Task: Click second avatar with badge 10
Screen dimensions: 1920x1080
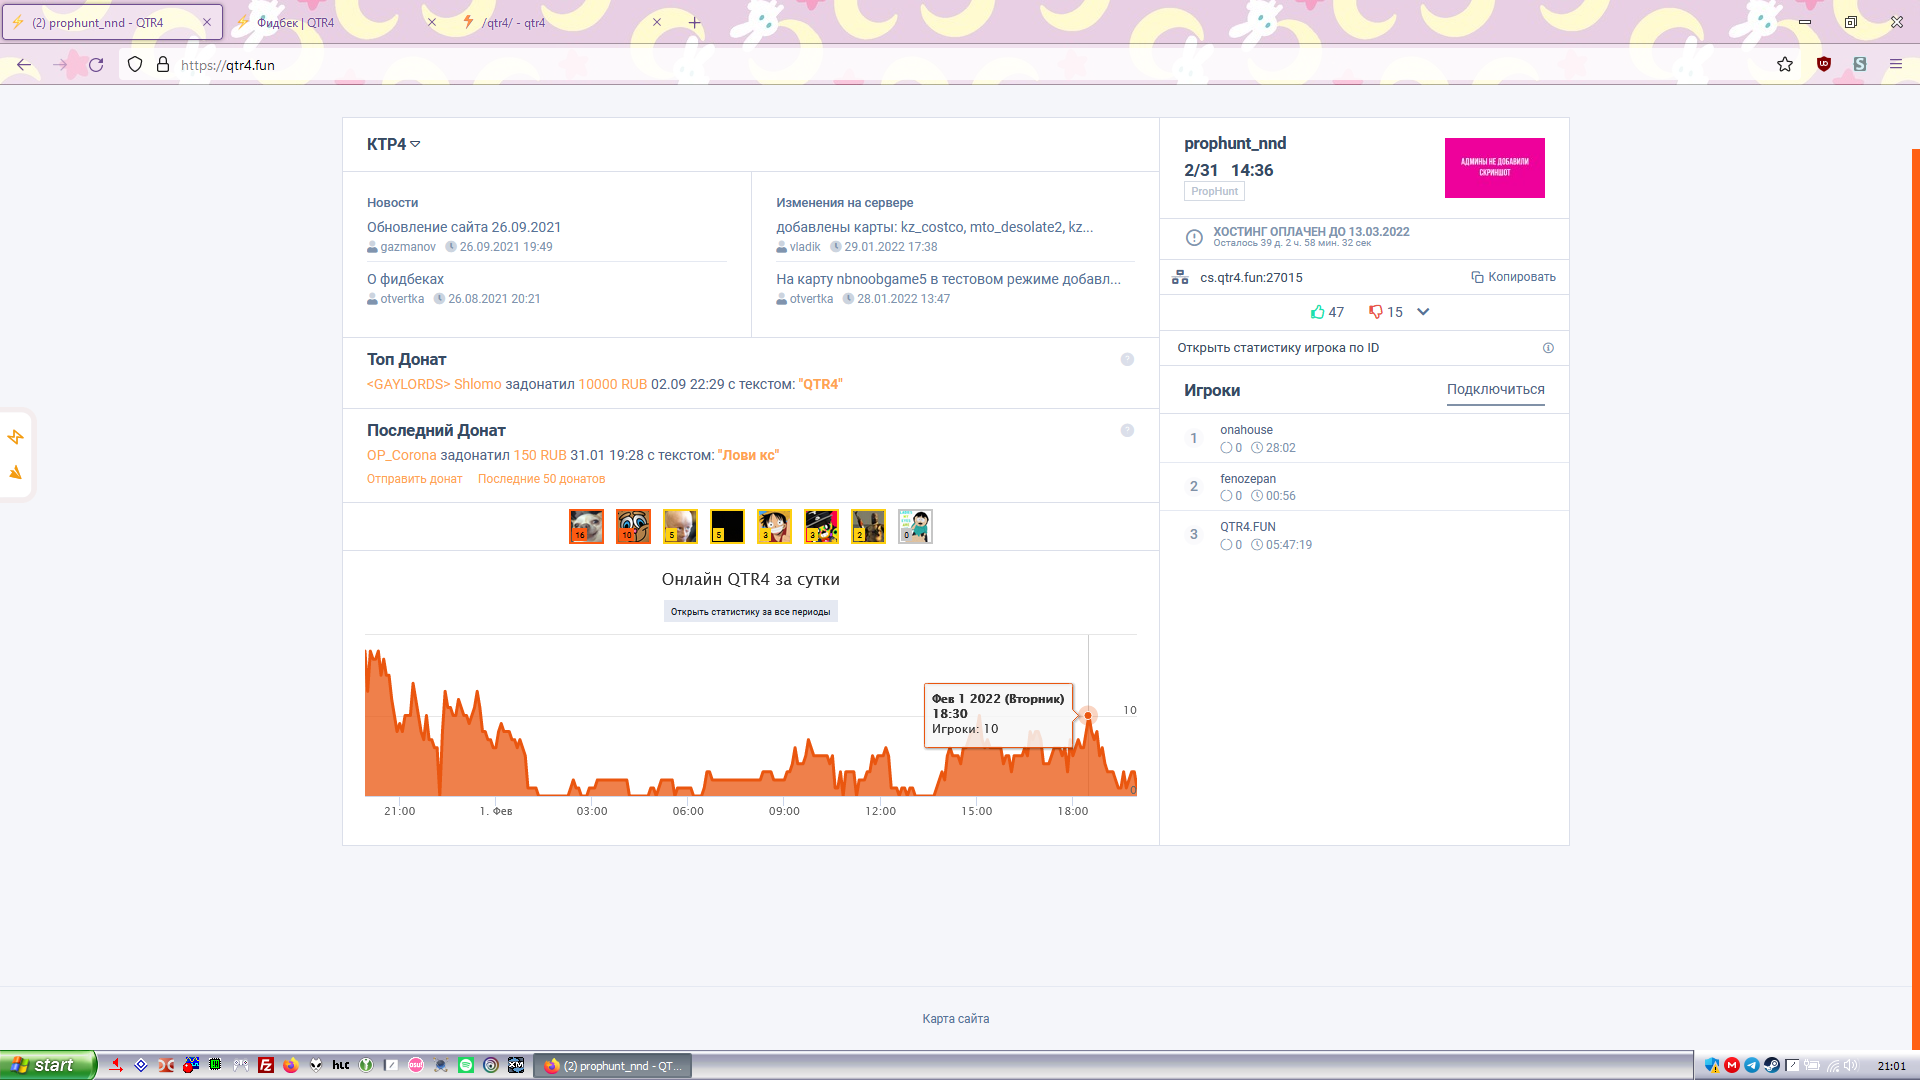Action: click(633, 526)
